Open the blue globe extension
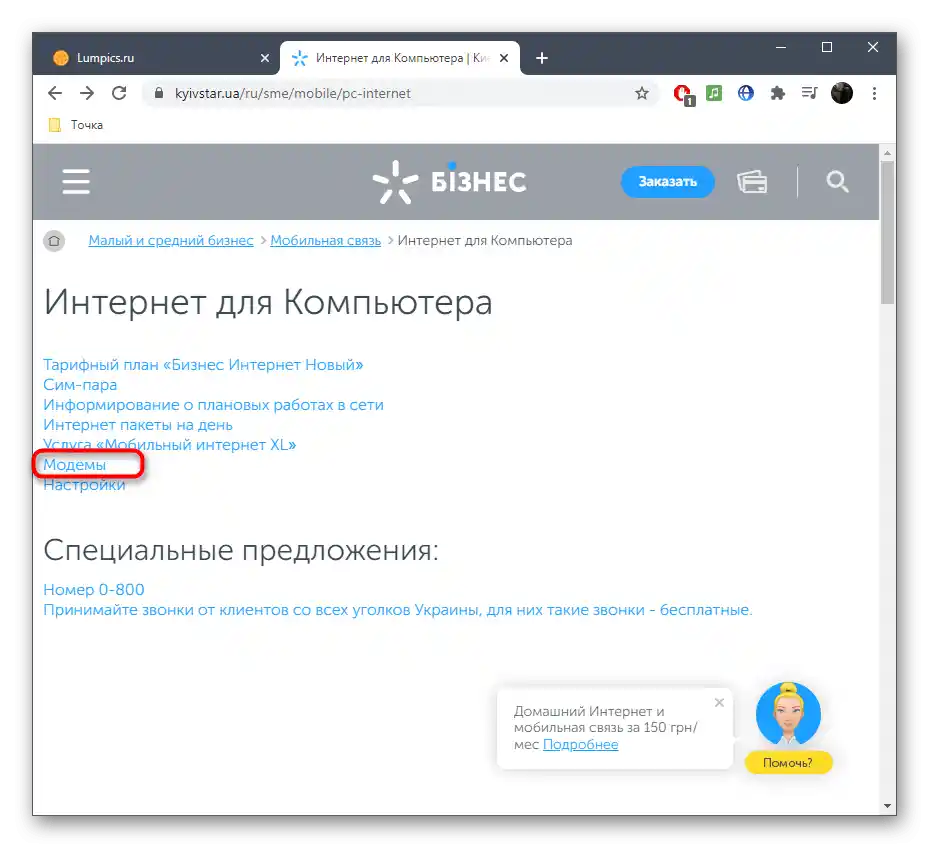This screenshot has width=929, height=848. click(x=745, y=93)
